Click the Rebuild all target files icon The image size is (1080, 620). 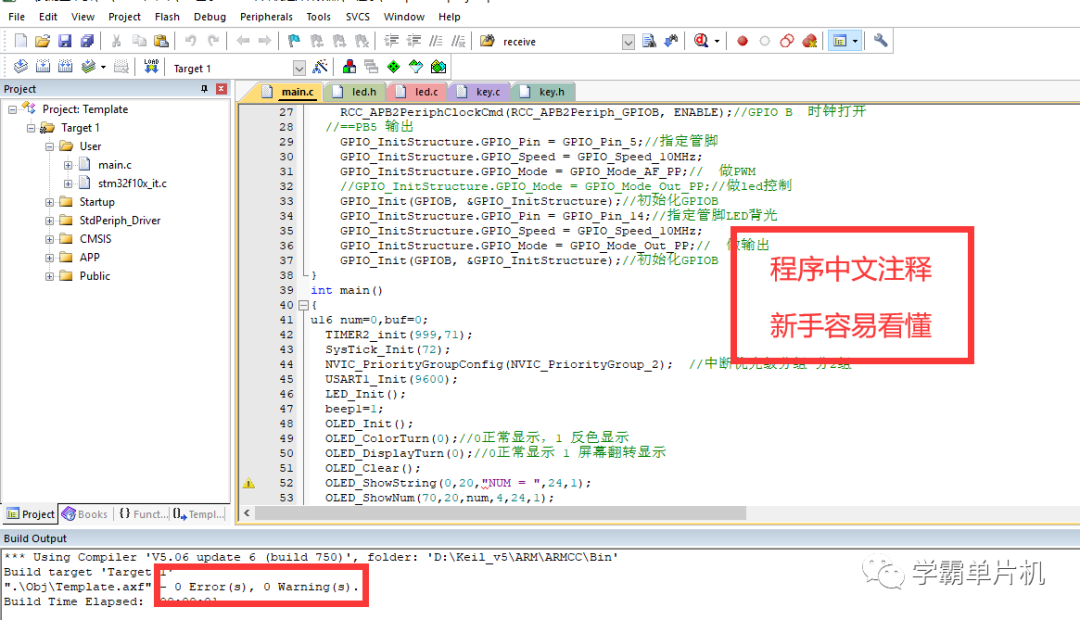click(65, 67)
